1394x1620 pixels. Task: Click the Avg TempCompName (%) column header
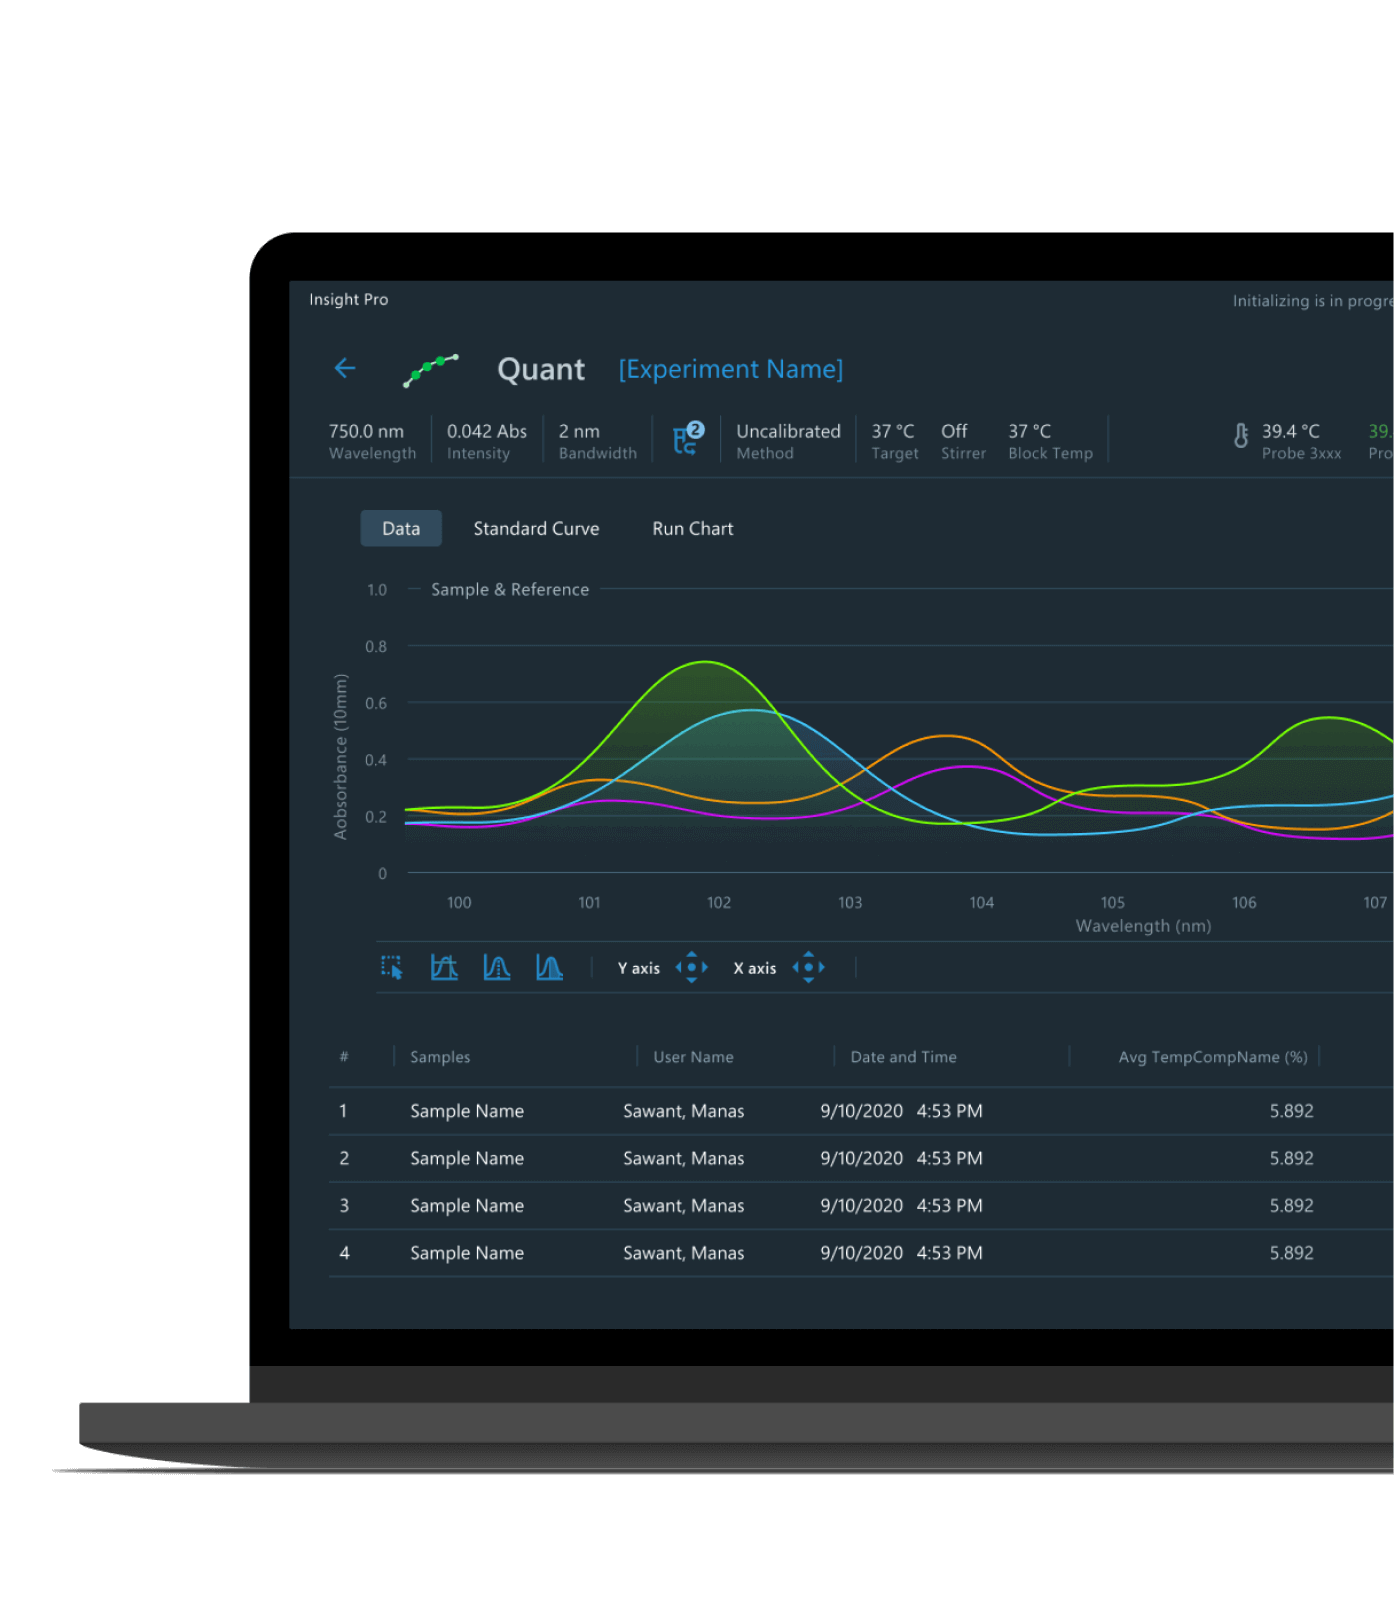[x=1212, y=1057]
